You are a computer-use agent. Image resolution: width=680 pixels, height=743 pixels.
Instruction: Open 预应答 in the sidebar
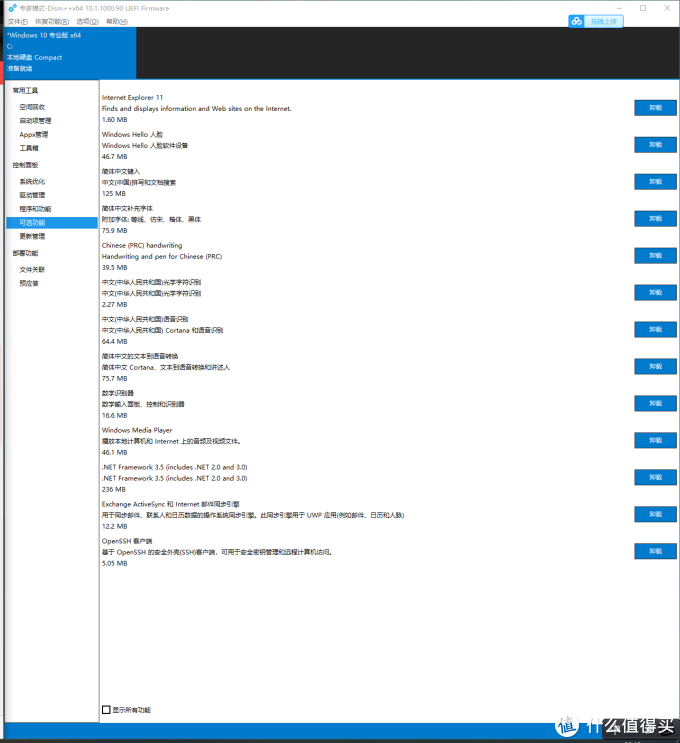[29, 283]
